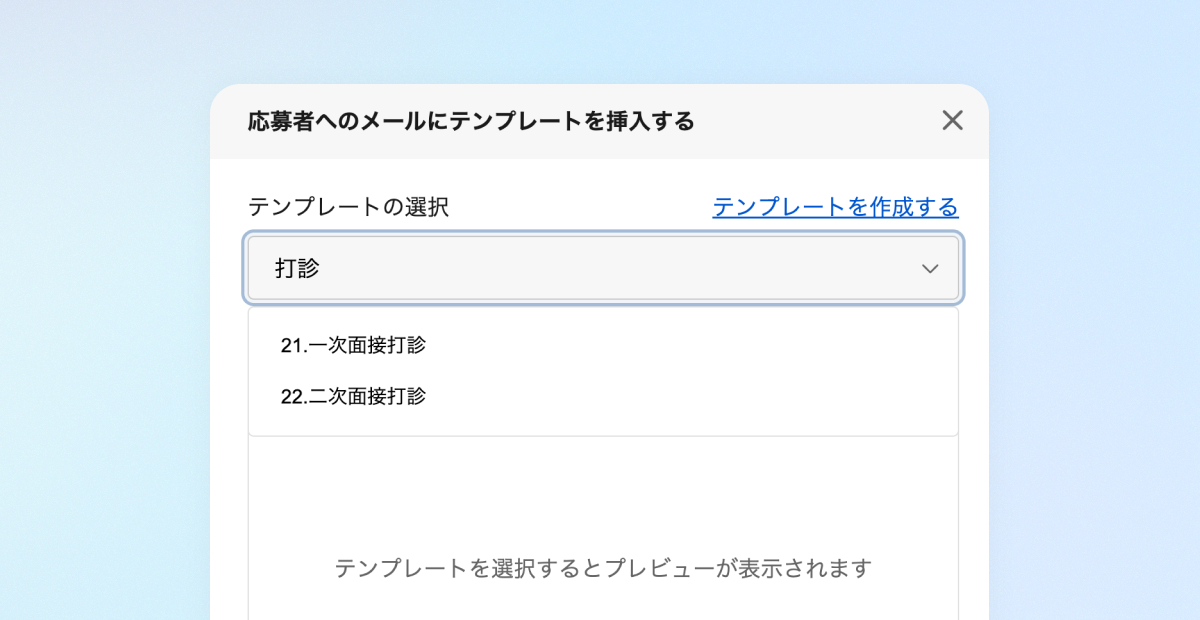Click the number 22 in the second option
The width and height of the screenshot is (1200, 620).
pyautogui.click(x=291, y=396)
